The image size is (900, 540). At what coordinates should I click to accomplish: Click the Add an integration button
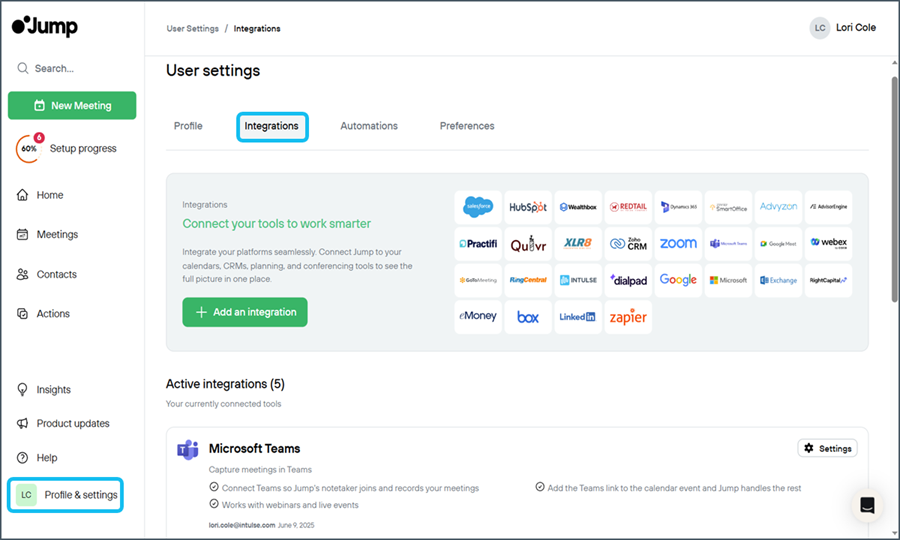tap(245, 312)
